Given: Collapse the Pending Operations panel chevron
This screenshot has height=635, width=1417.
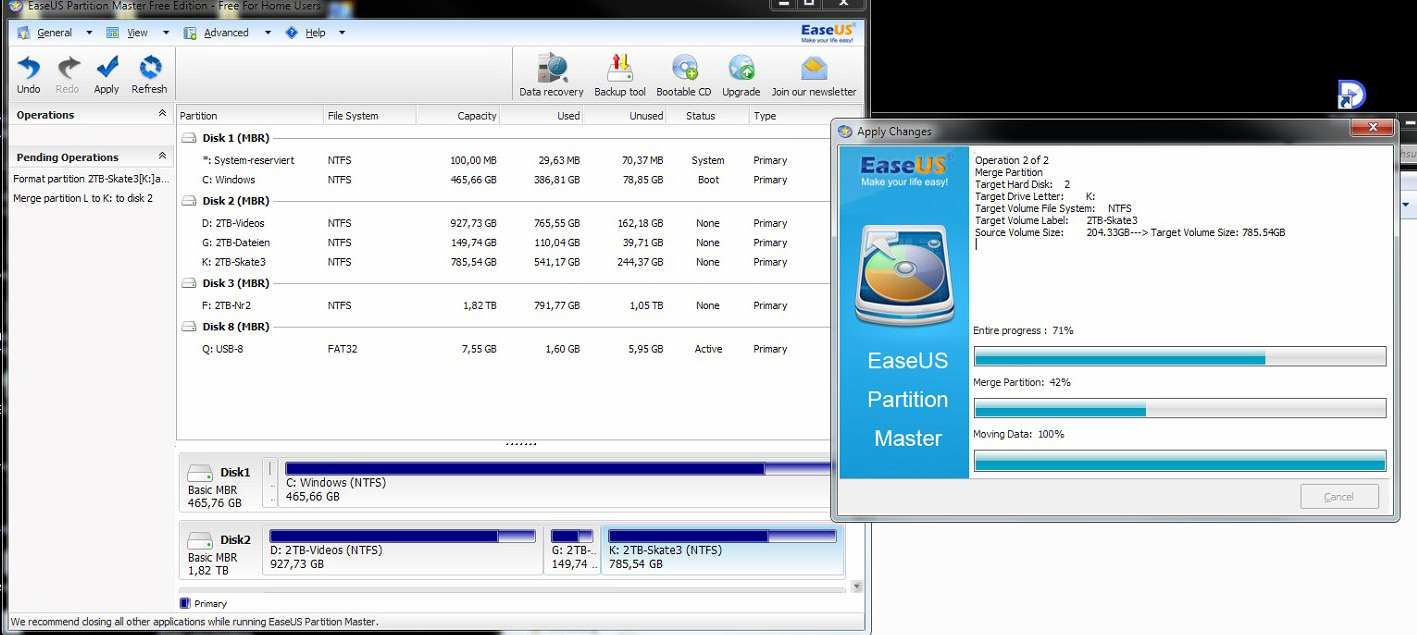Looking at the screenshot, I should pyautogui.click(x=162, y=156).
